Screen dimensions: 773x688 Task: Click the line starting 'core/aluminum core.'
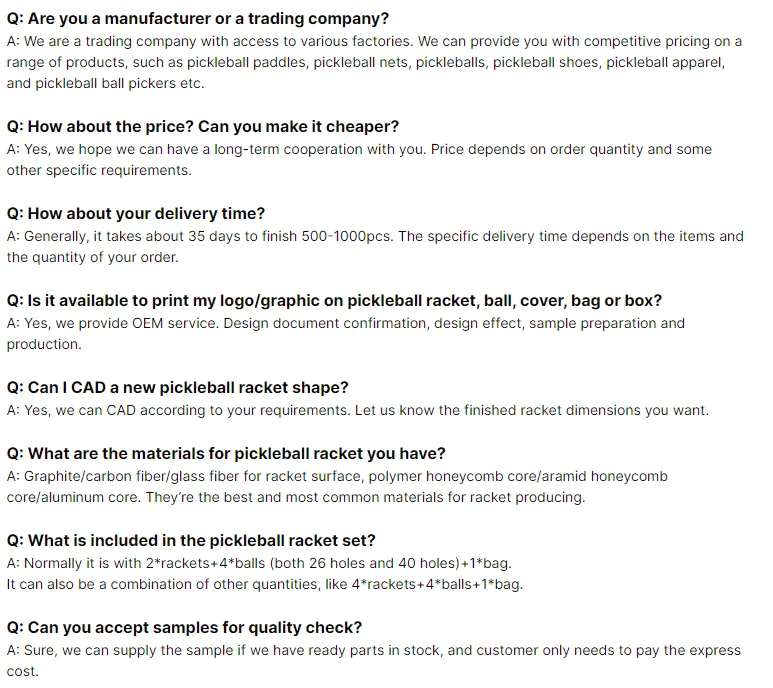coord(296,497)
